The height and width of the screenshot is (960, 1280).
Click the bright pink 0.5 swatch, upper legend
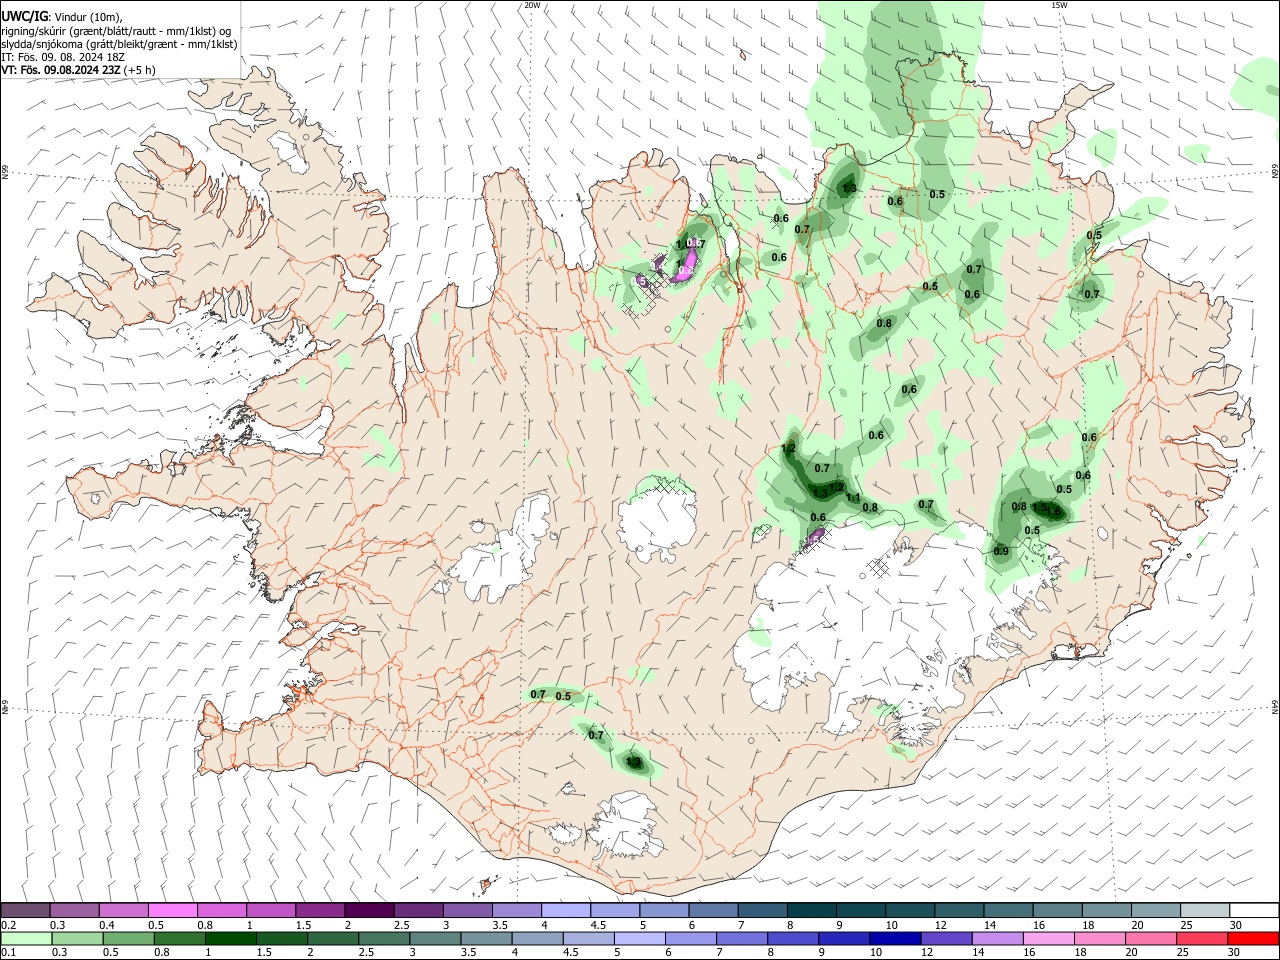point(172,910)
